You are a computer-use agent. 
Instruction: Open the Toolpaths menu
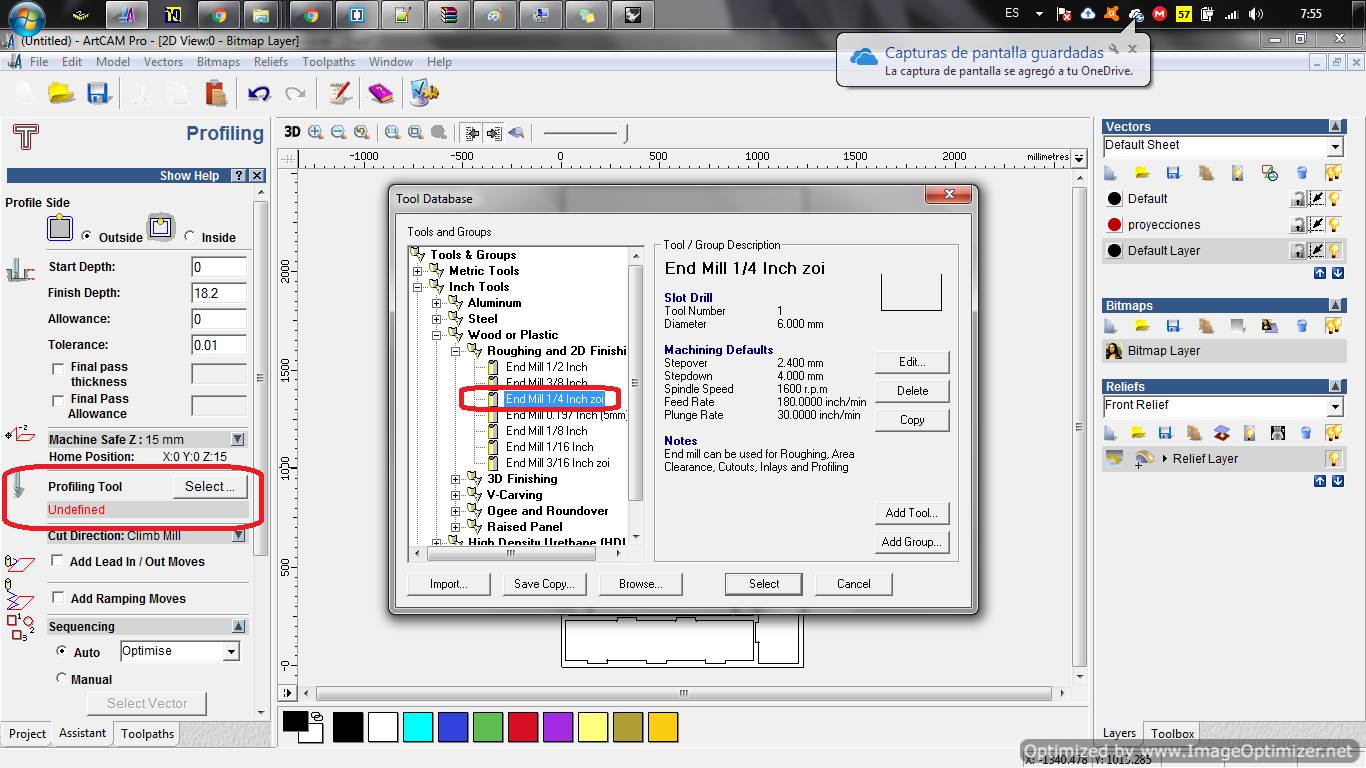[x=328, y=62]
